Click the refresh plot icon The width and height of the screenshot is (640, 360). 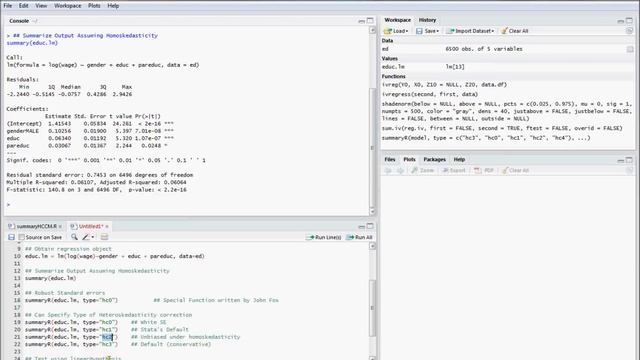click(x=629, y=171)
